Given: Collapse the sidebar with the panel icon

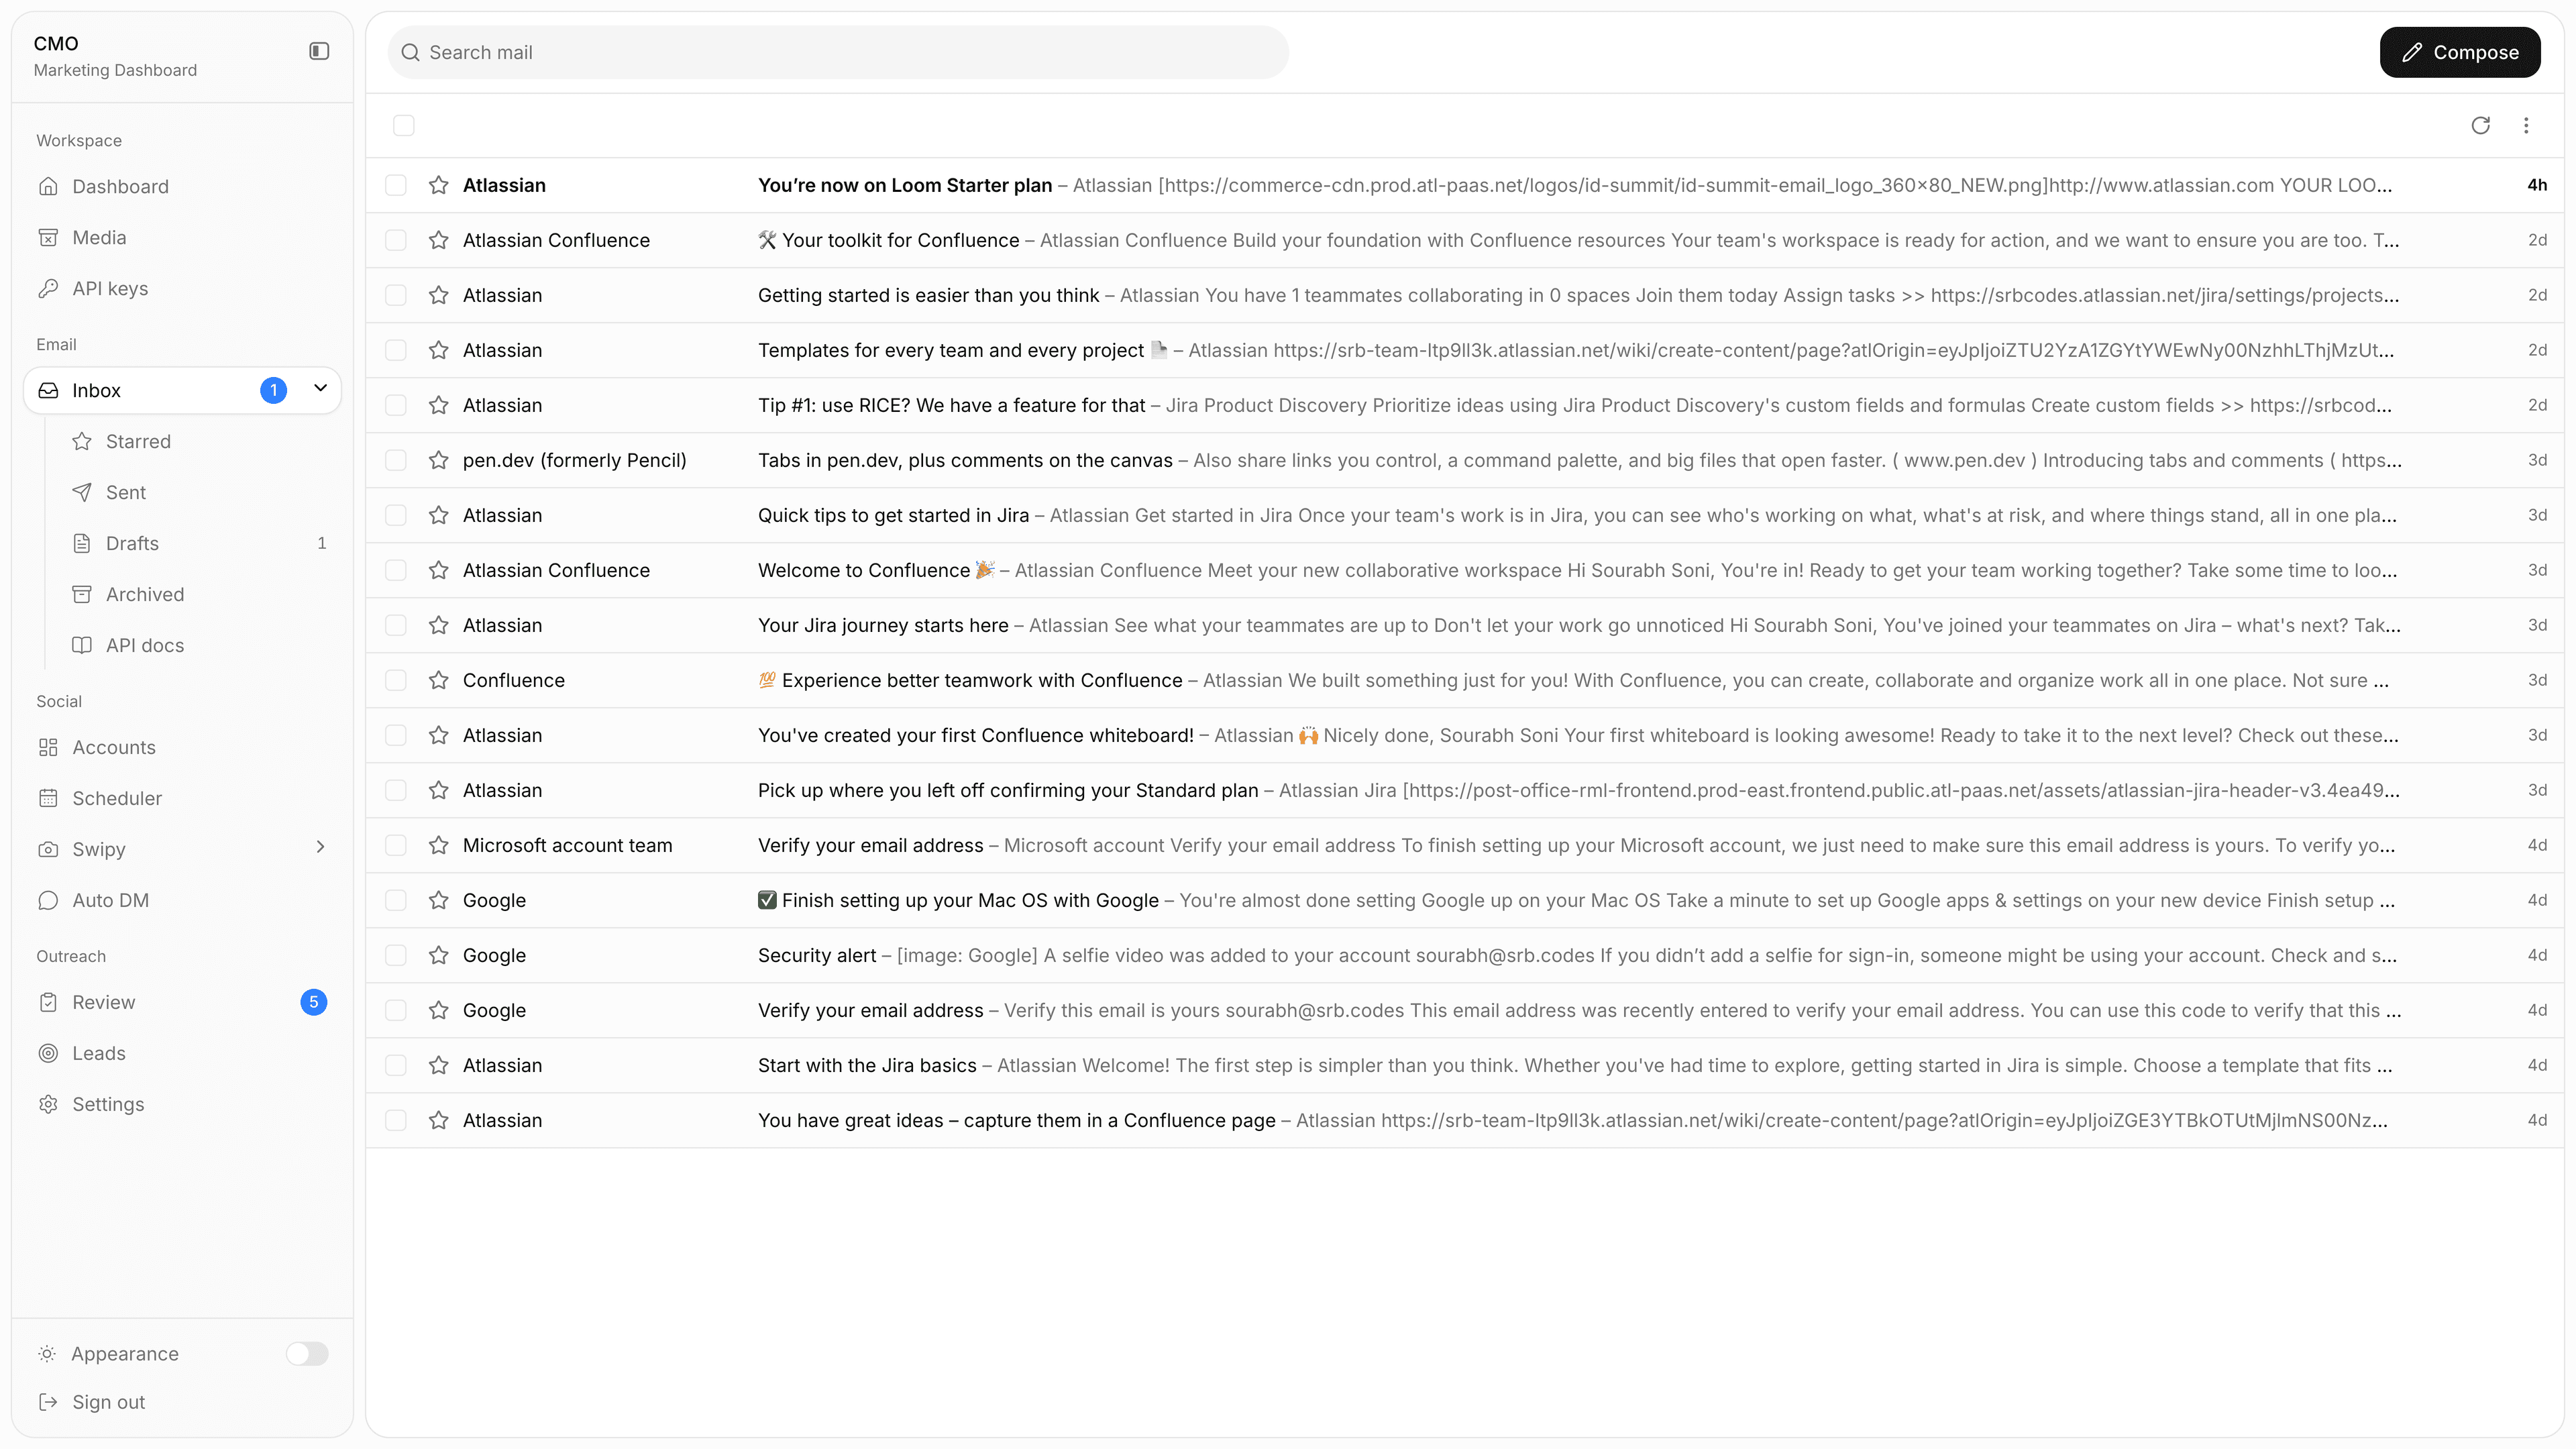Looking at the screenshot, I should 319,51.
